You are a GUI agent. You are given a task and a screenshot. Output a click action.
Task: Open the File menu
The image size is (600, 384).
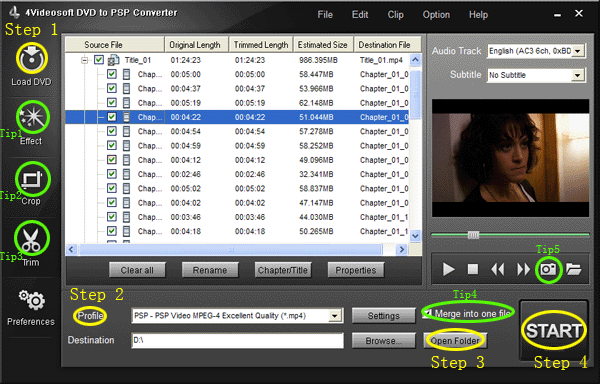click(x=325, y=15)
